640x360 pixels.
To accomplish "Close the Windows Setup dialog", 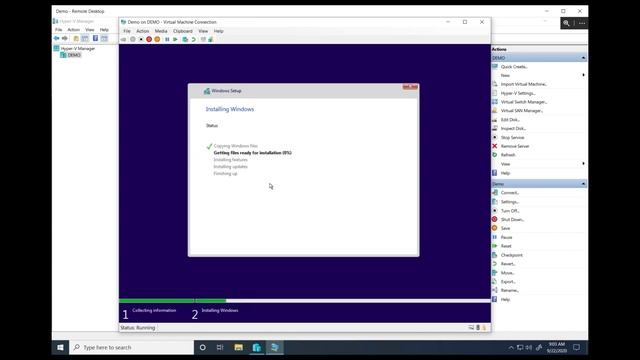I will (x=410, y=87).
